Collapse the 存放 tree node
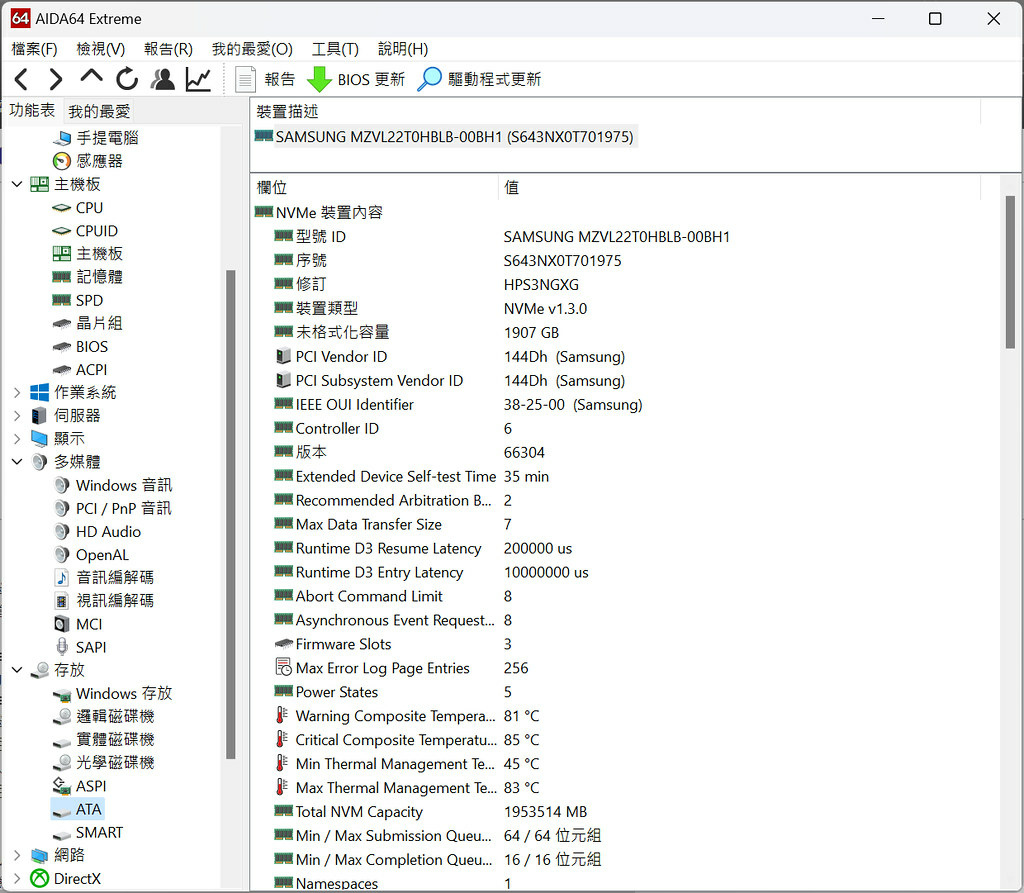Image resolution: width=1024 pixels, height=893 pixels. tap(17, 670)
